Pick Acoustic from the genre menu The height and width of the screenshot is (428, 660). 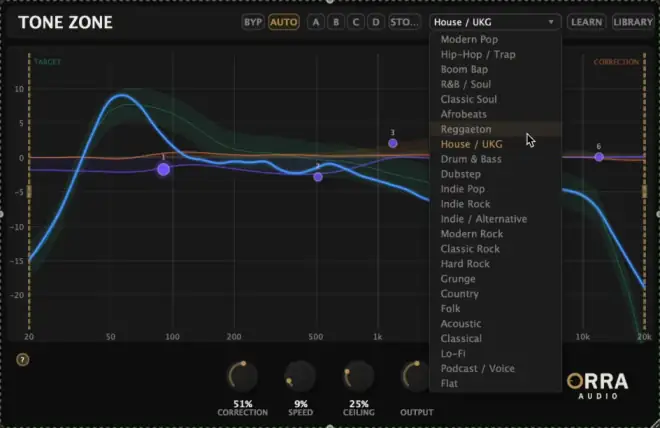[495, 323]
